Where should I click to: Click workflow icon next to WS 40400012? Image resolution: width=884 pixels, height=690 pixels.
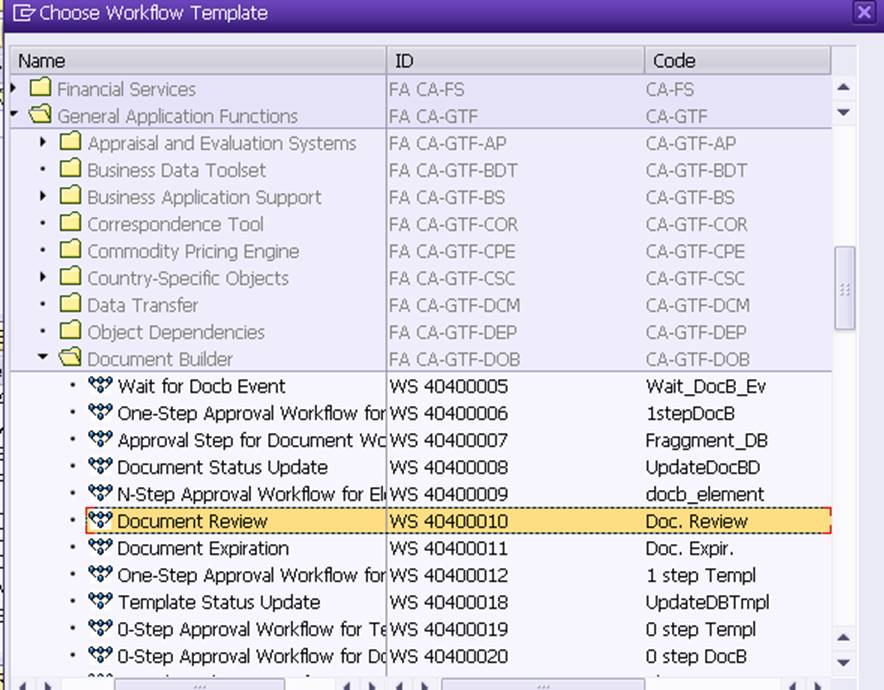pos(100,574)
